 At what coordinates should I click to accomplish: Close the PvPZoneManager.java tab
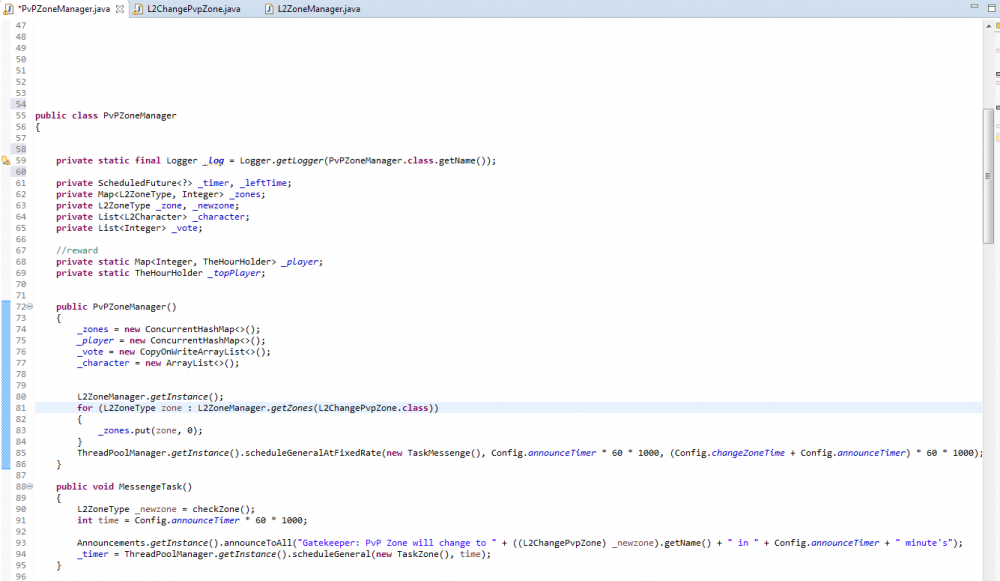click(120, 9)
